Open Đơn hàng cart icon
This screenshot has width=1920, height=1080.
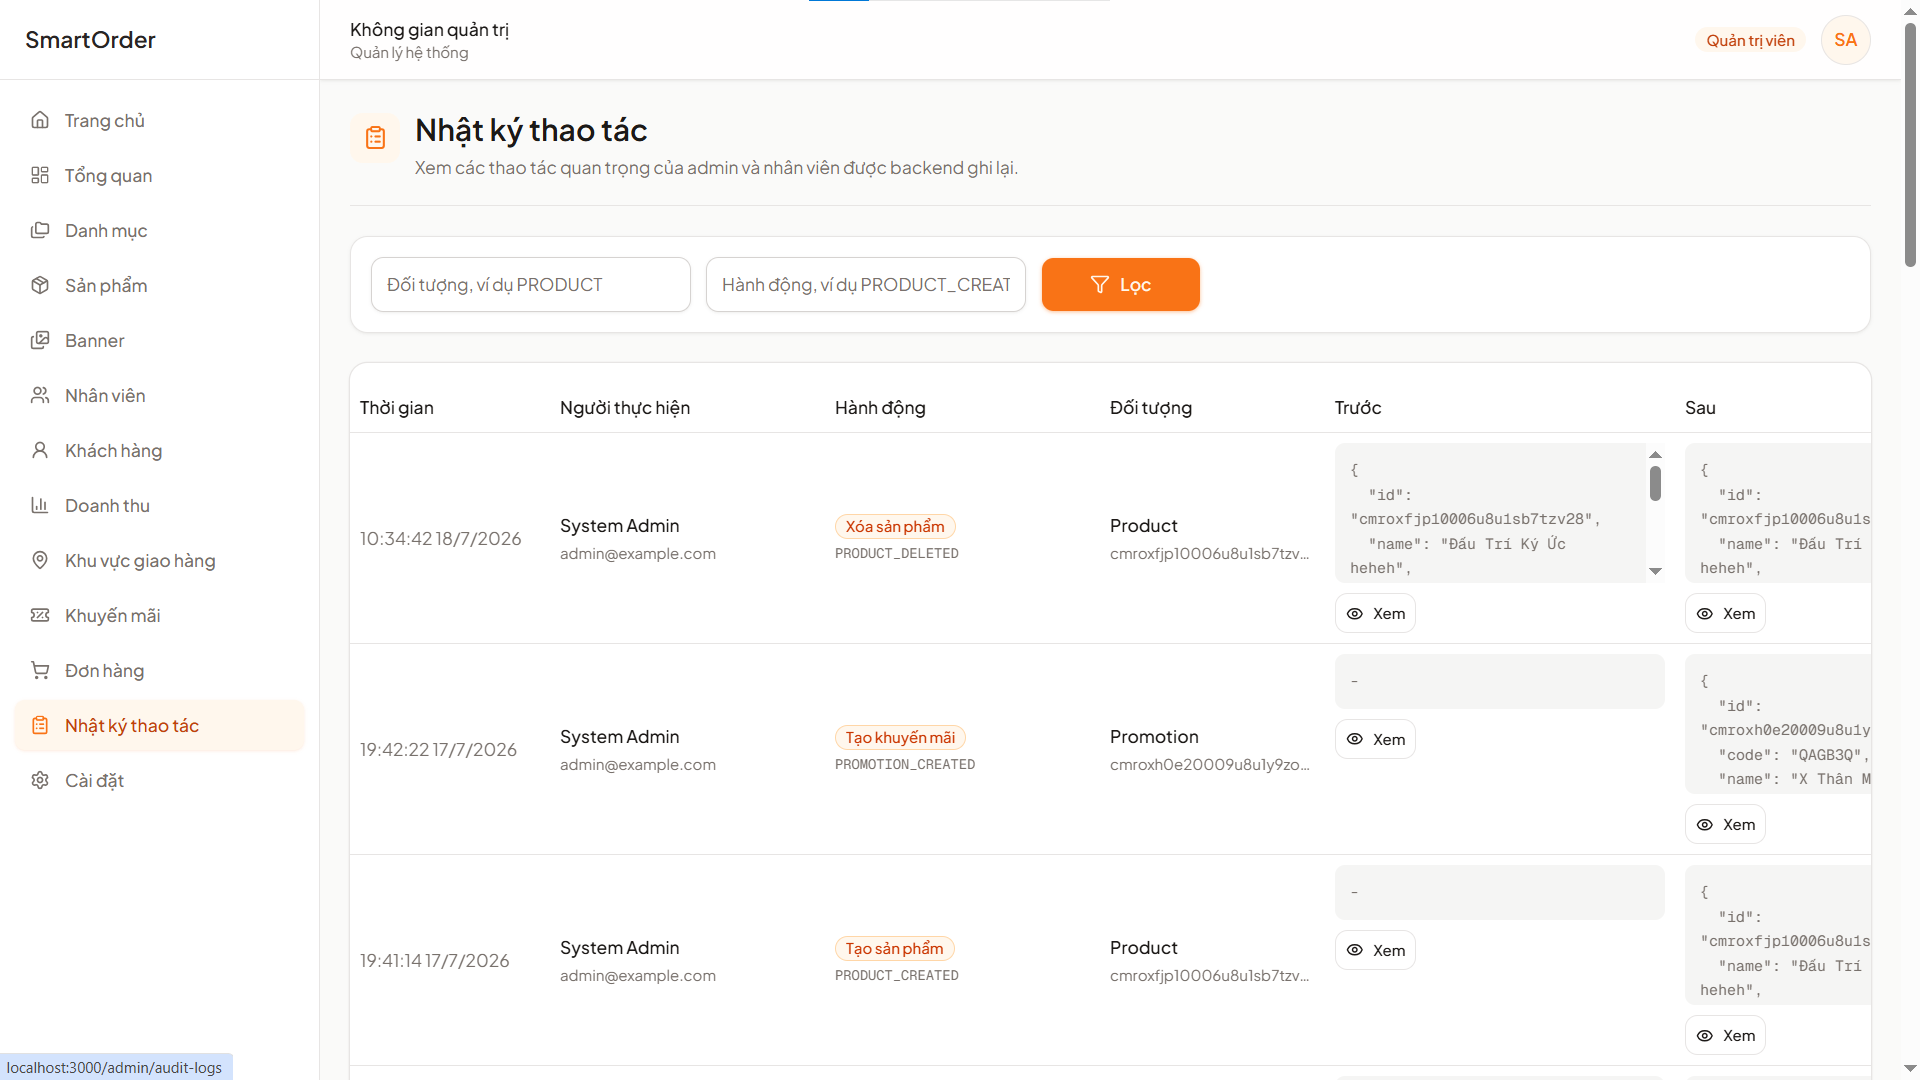coord(40,670)
